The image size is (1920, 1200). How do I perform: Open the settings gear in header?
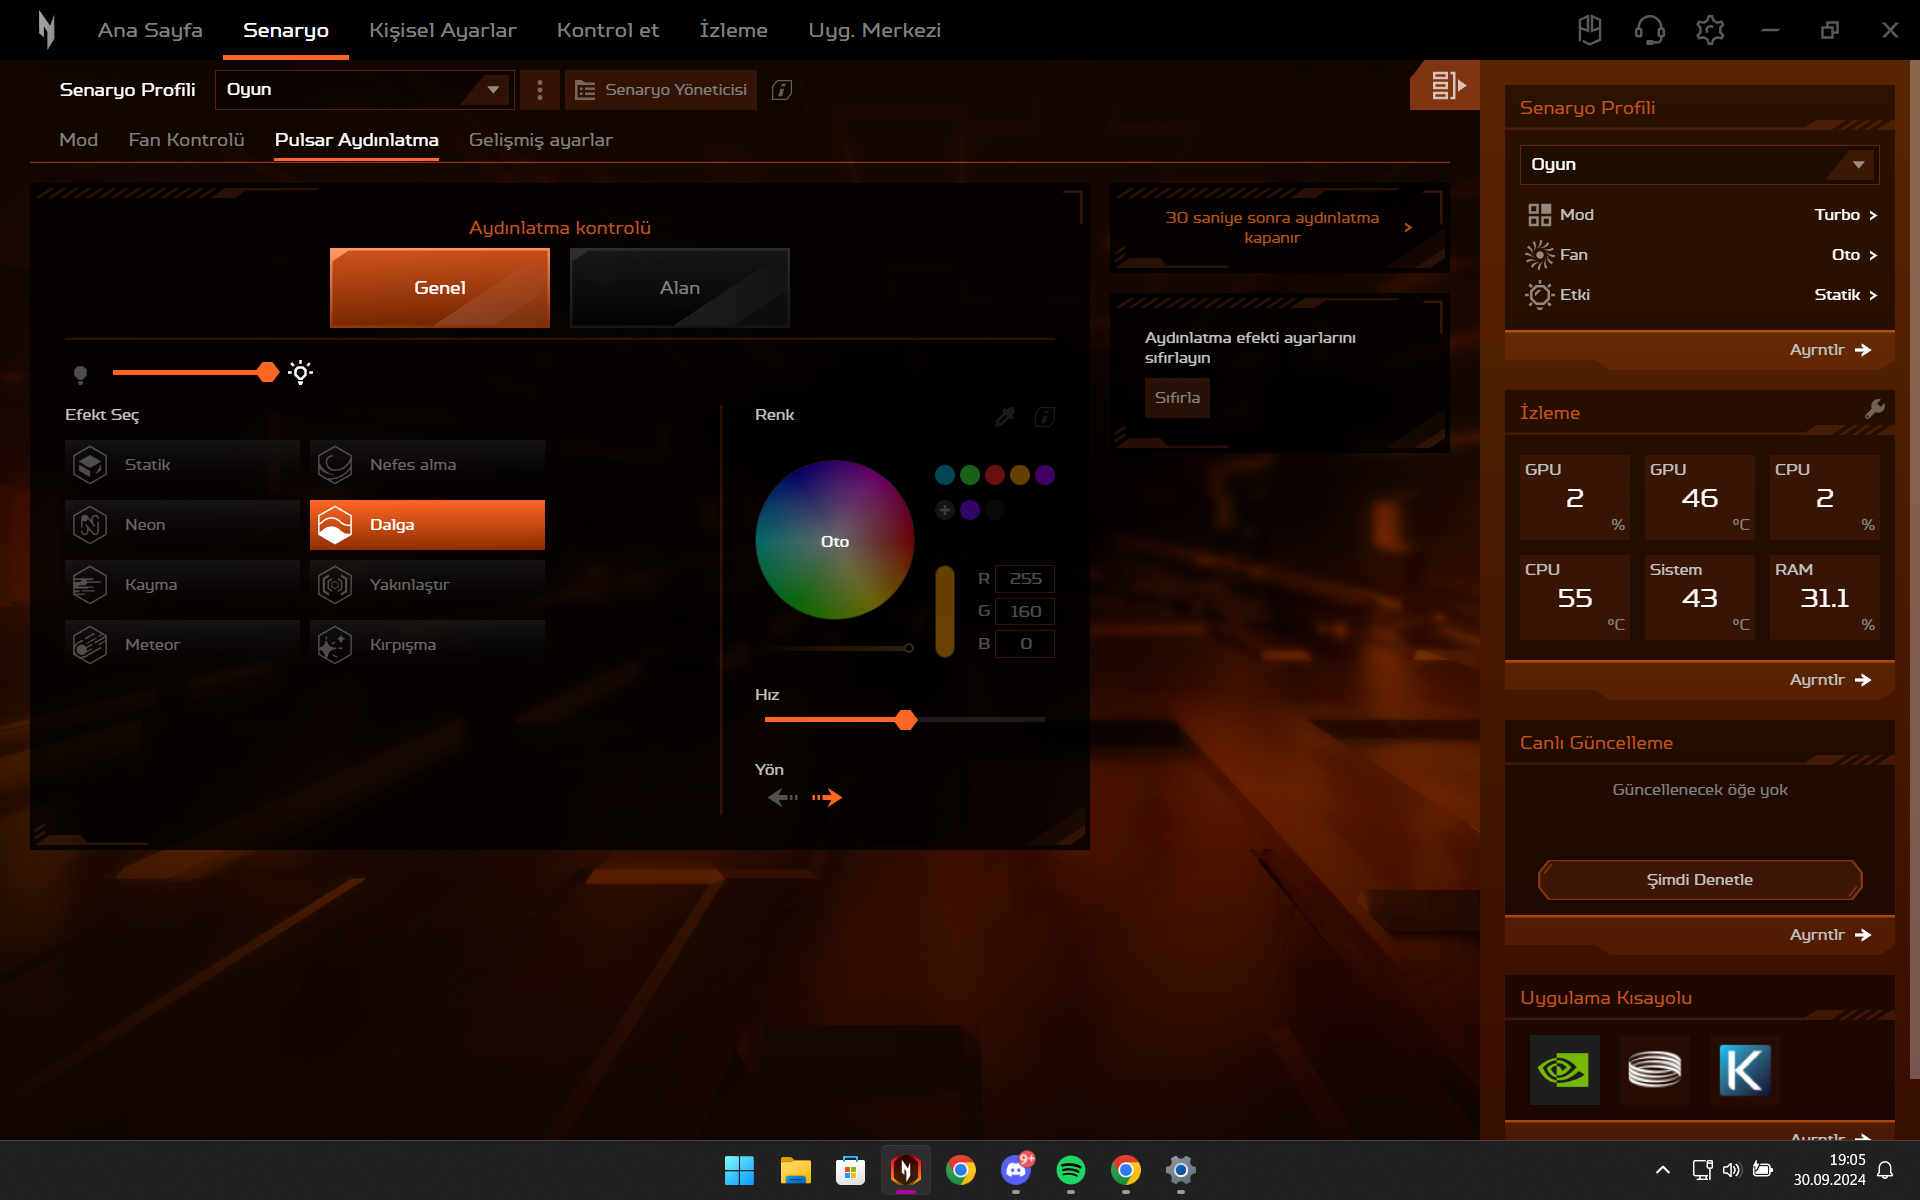[x=1710, y=30]
